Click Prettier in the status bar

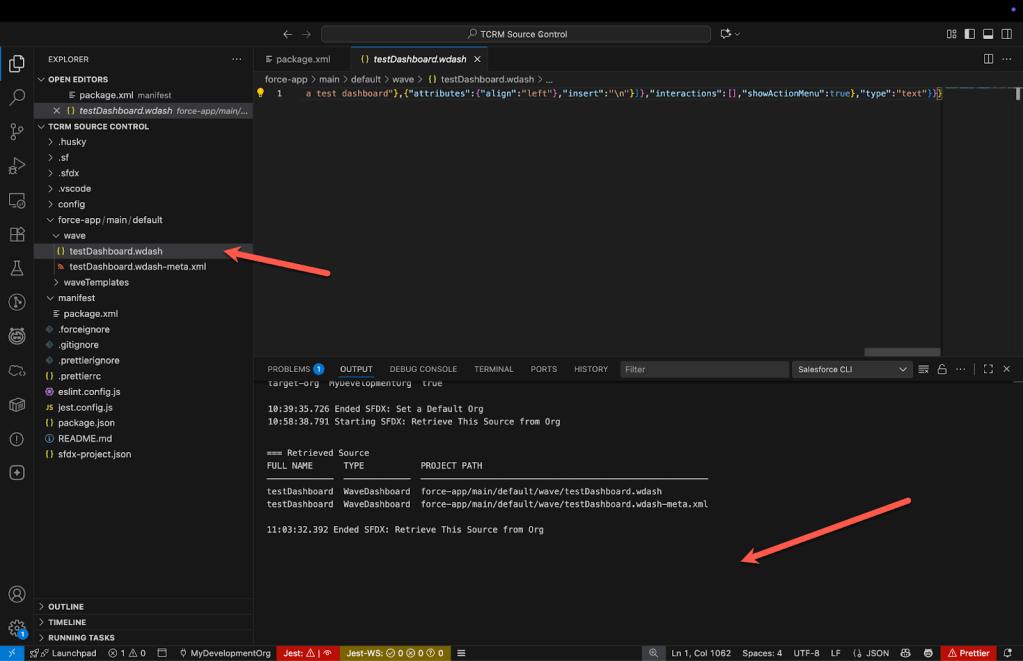(x=968, y=653)
